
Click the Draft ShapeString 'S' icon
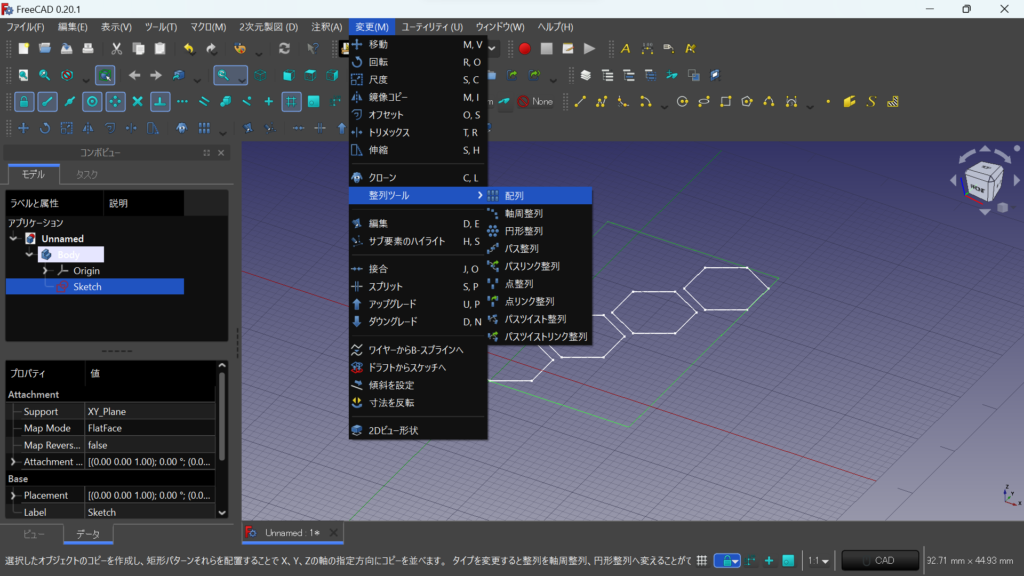click(871, 101)
